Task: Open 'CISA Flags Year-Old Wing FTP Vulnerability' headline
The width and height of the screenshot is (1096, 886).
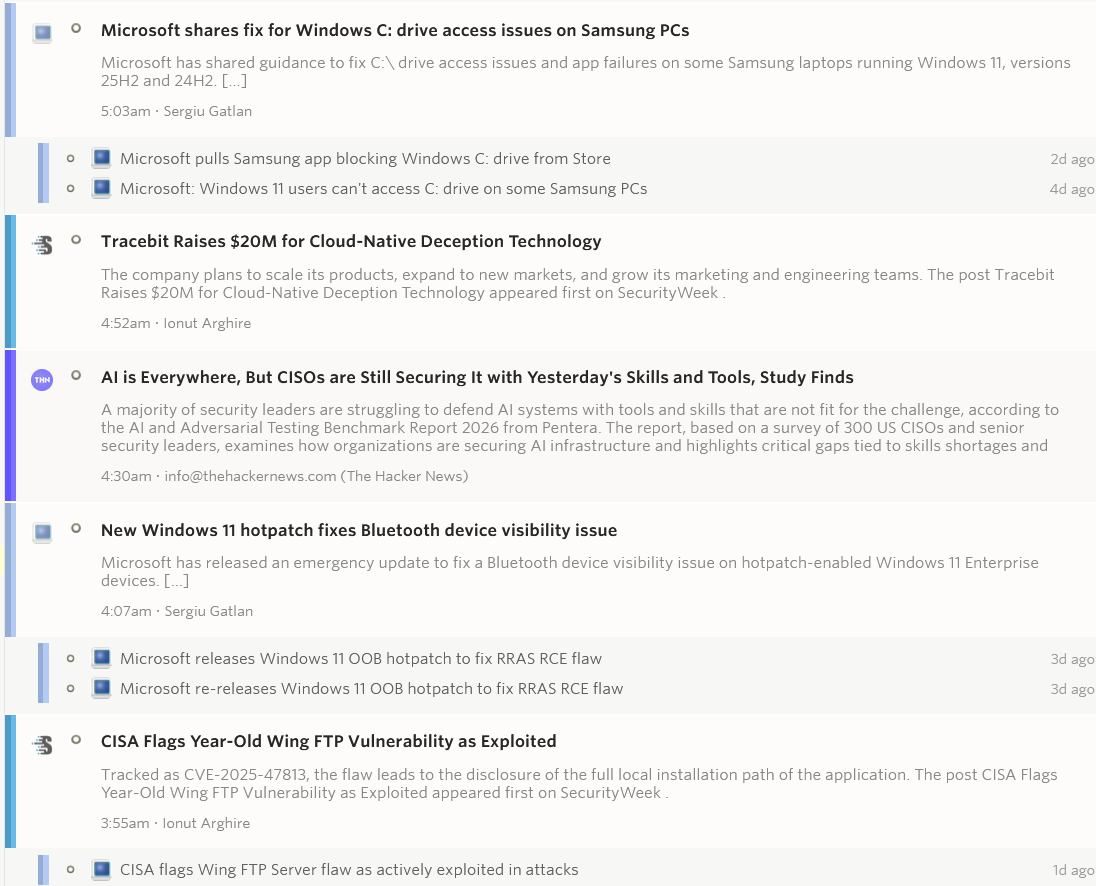Action: [x=328, y=741]
